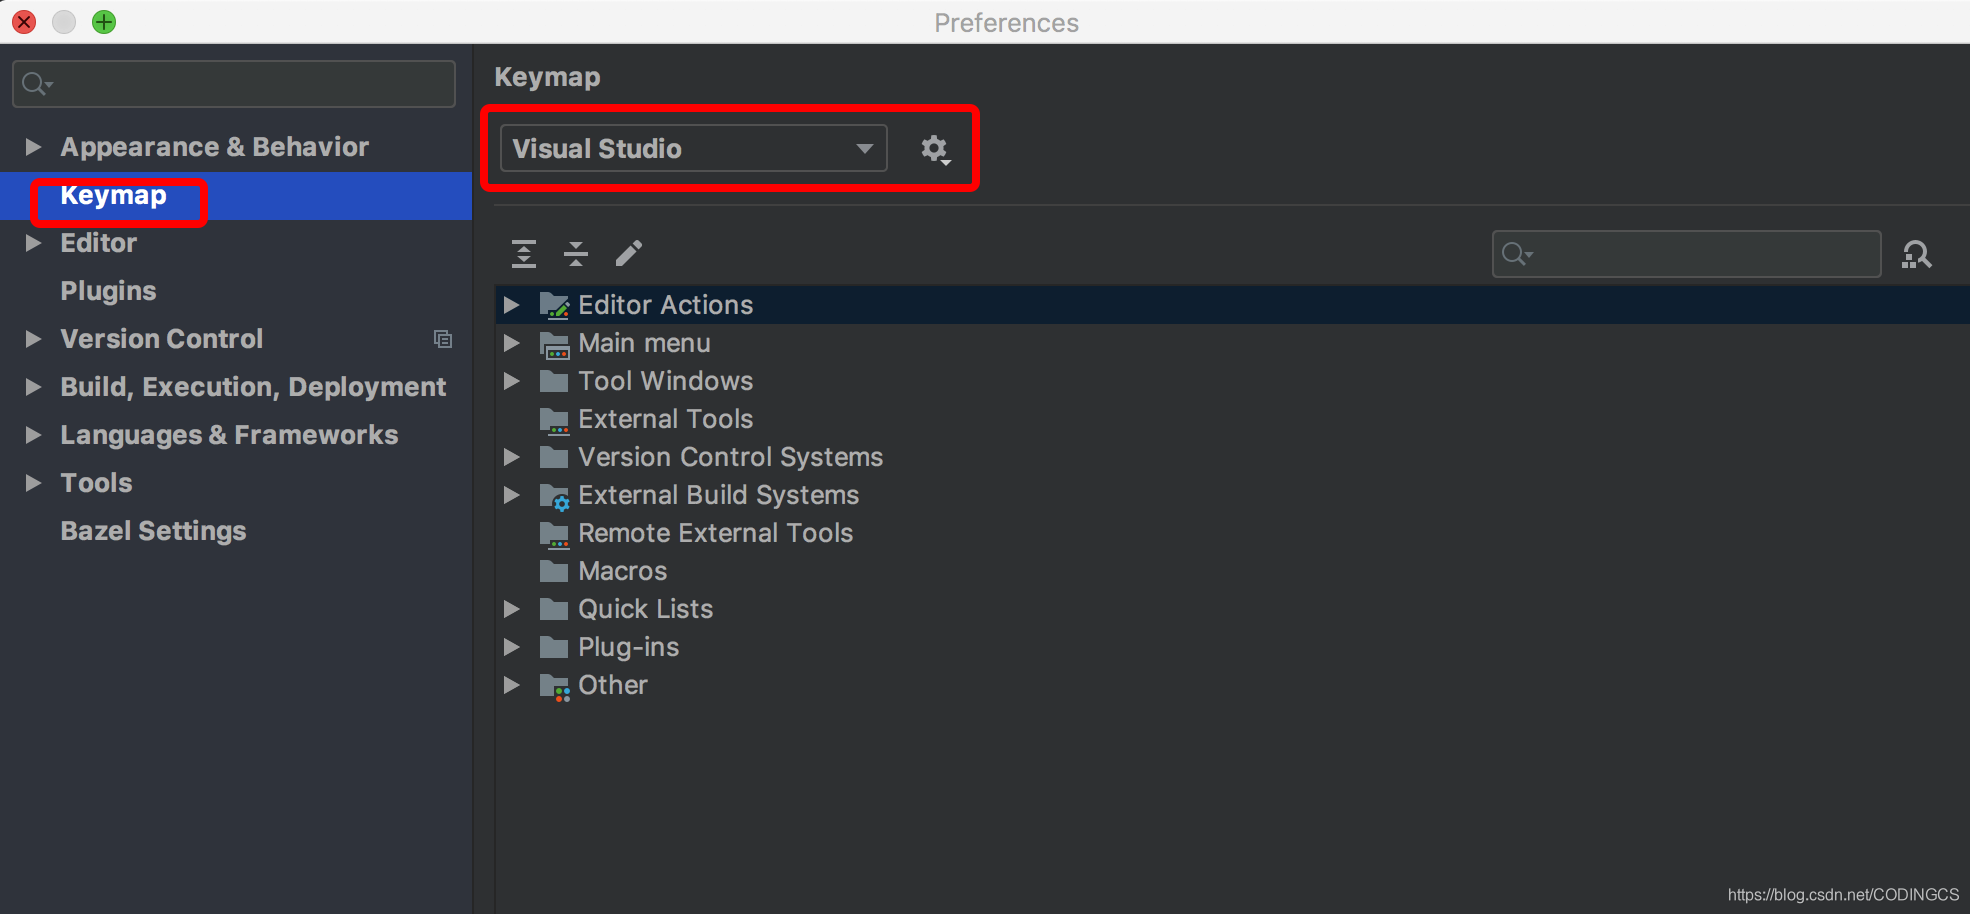Focus the sidebar settings search field
Viewport: 1970px width, 914px height.
[x=234, y=84]
